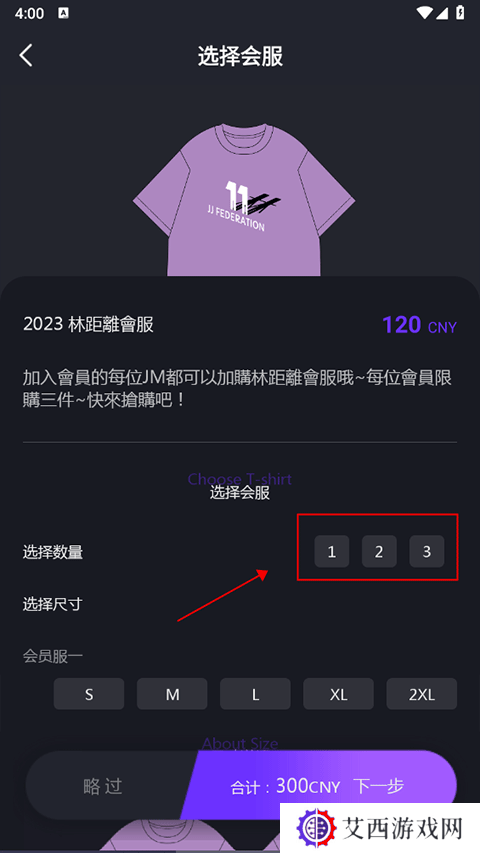
Task: Choose size 2XL
Action: (422, 694)
